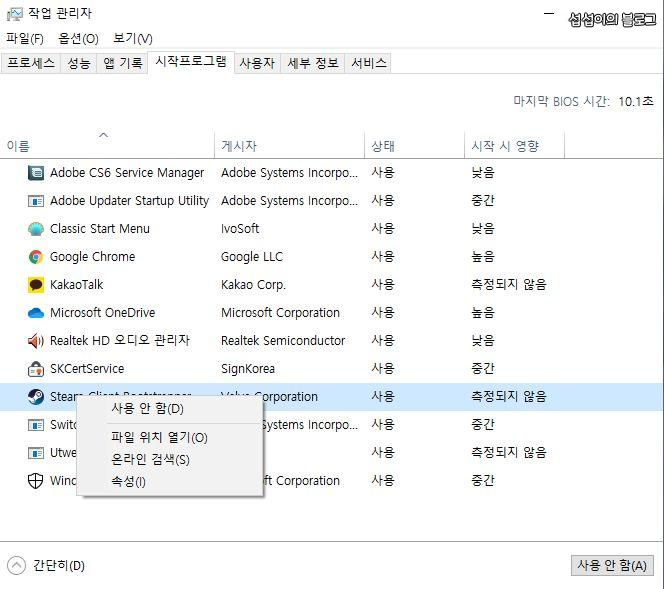Switch to the 성능 tab
Viewport: 664px width, 589px height.
point(79,63)
